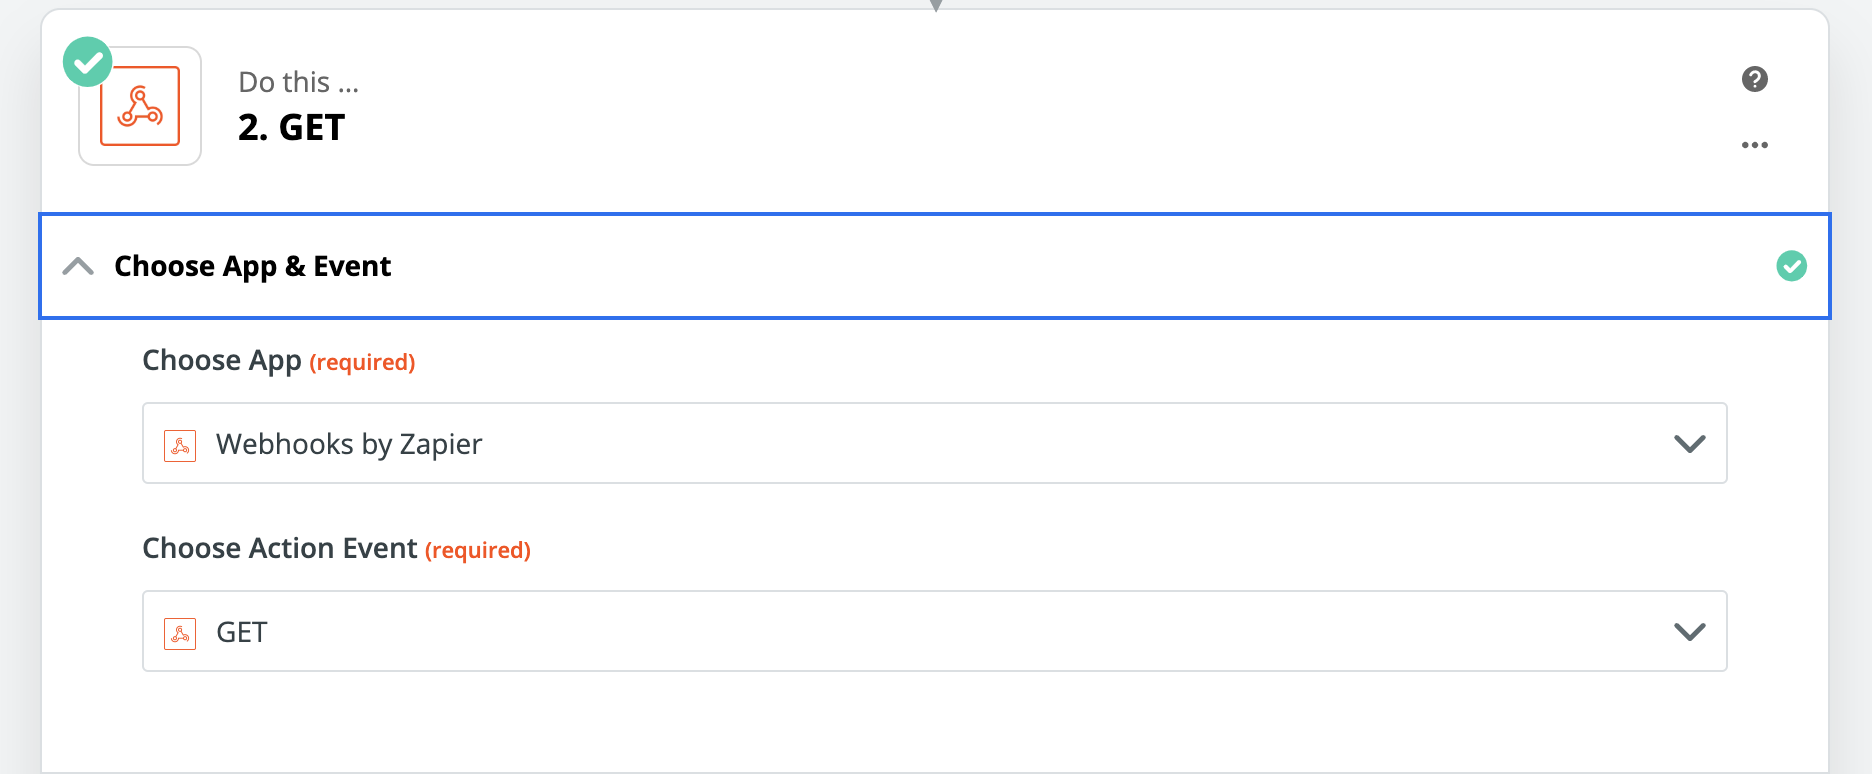Screen dimensions: 1872x774
Task: Open the GET action event dropdown arrow
Action: pos(1689,631)
